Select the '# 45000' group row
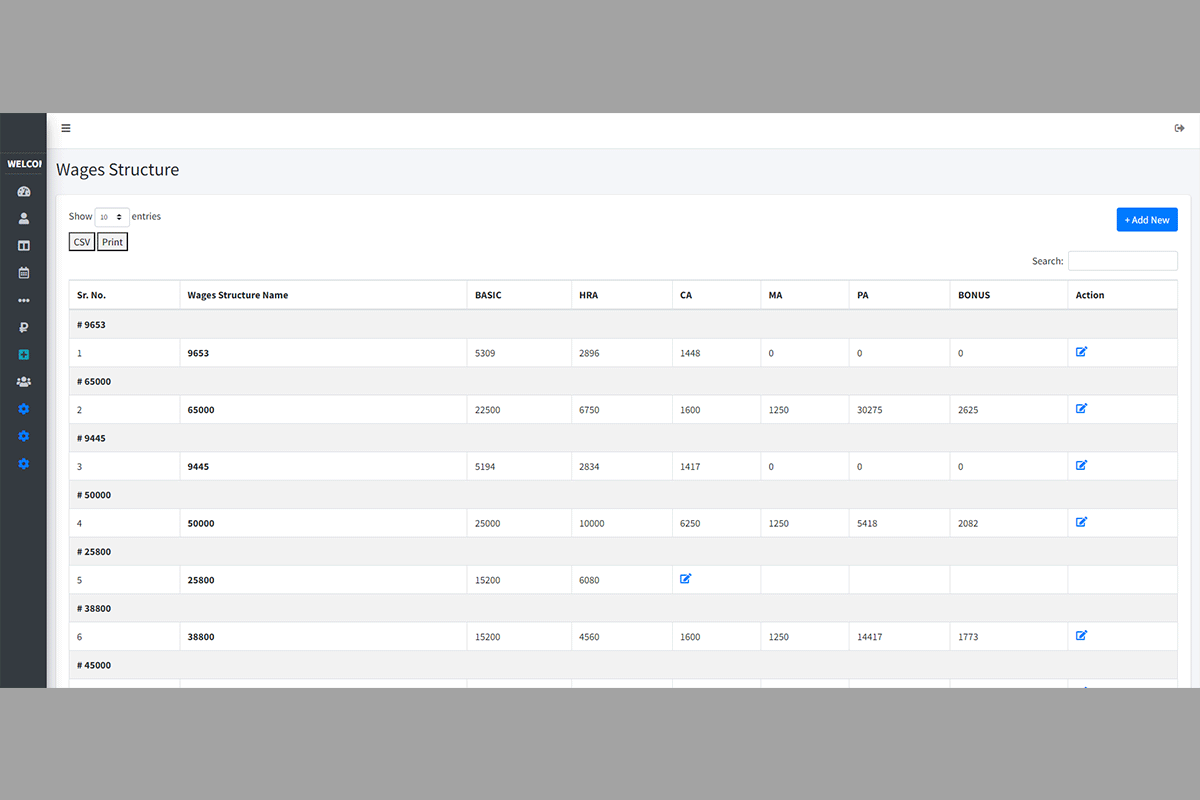Image resolution: width=1200 pixels, height=800 pixels. tap(623, 665)
